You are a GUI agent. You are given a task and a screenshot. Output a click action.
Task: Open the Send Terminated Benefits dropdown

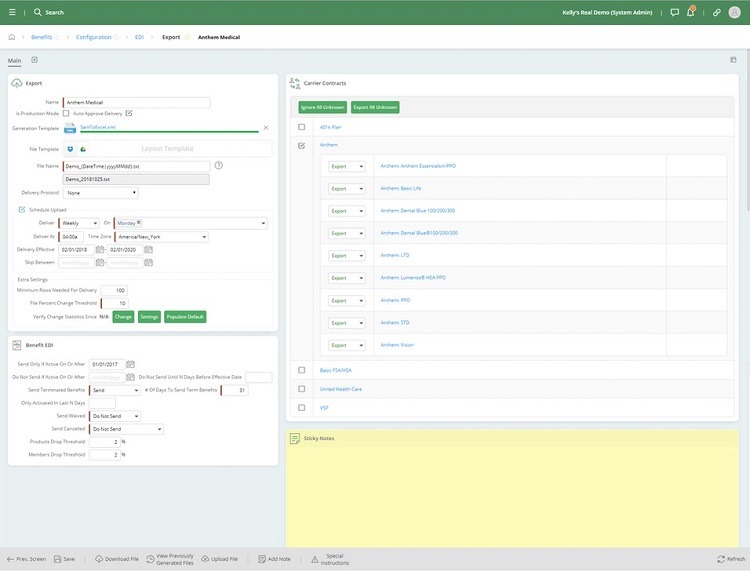(115, 390)
